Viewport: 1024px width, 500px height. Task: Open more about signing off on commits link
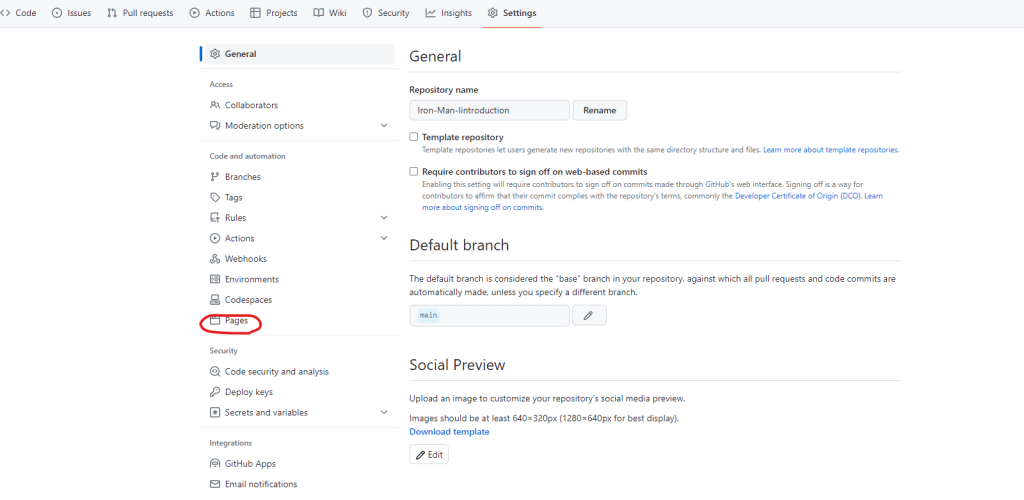[x=483, y=208]
